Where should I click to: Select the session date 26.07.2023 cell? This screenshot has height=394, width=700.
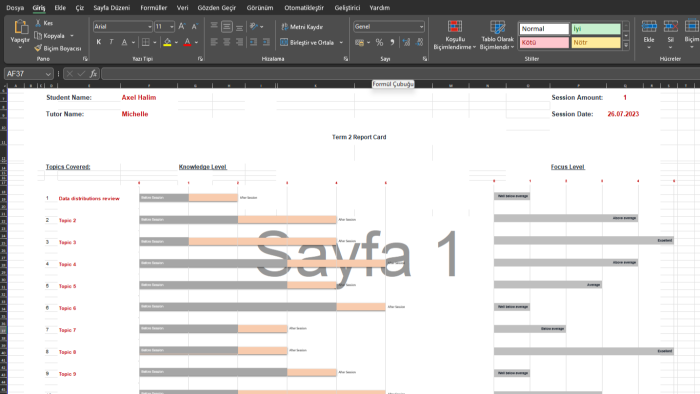[x=623, y=114]
